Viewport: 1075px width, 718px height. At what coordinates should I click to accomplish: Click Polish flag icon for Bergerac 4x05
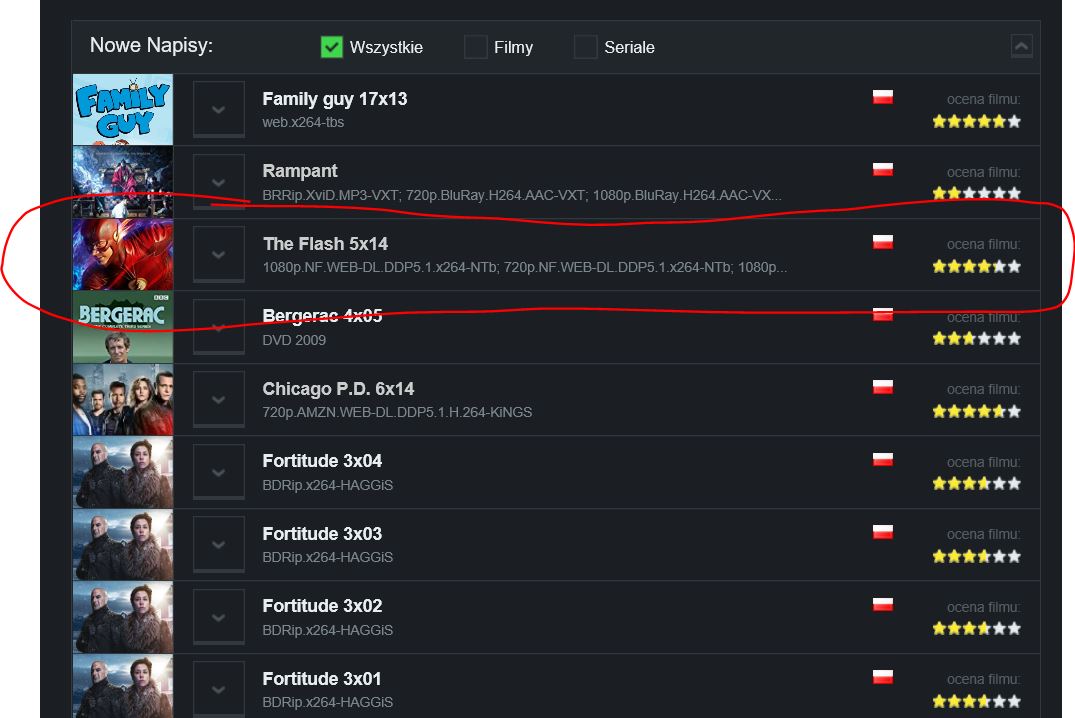coord(883,315)
